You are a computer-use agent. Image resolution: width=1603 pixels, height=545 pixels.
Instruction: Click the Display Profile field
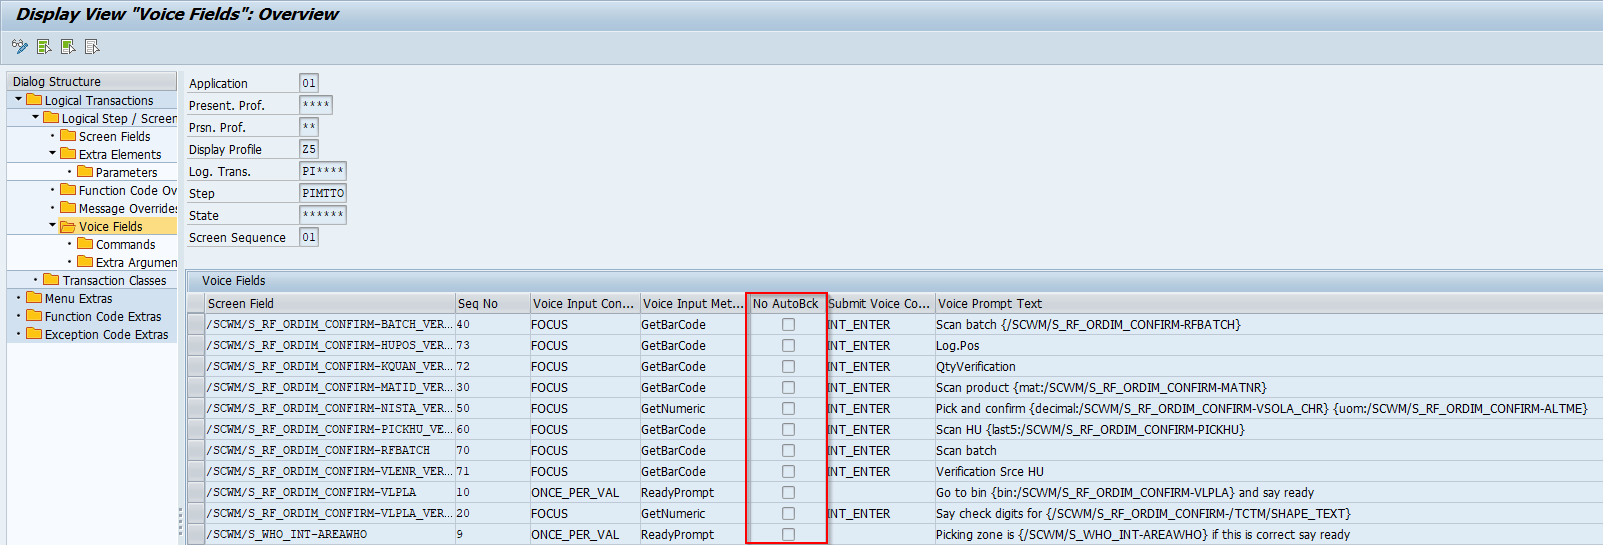309,149
